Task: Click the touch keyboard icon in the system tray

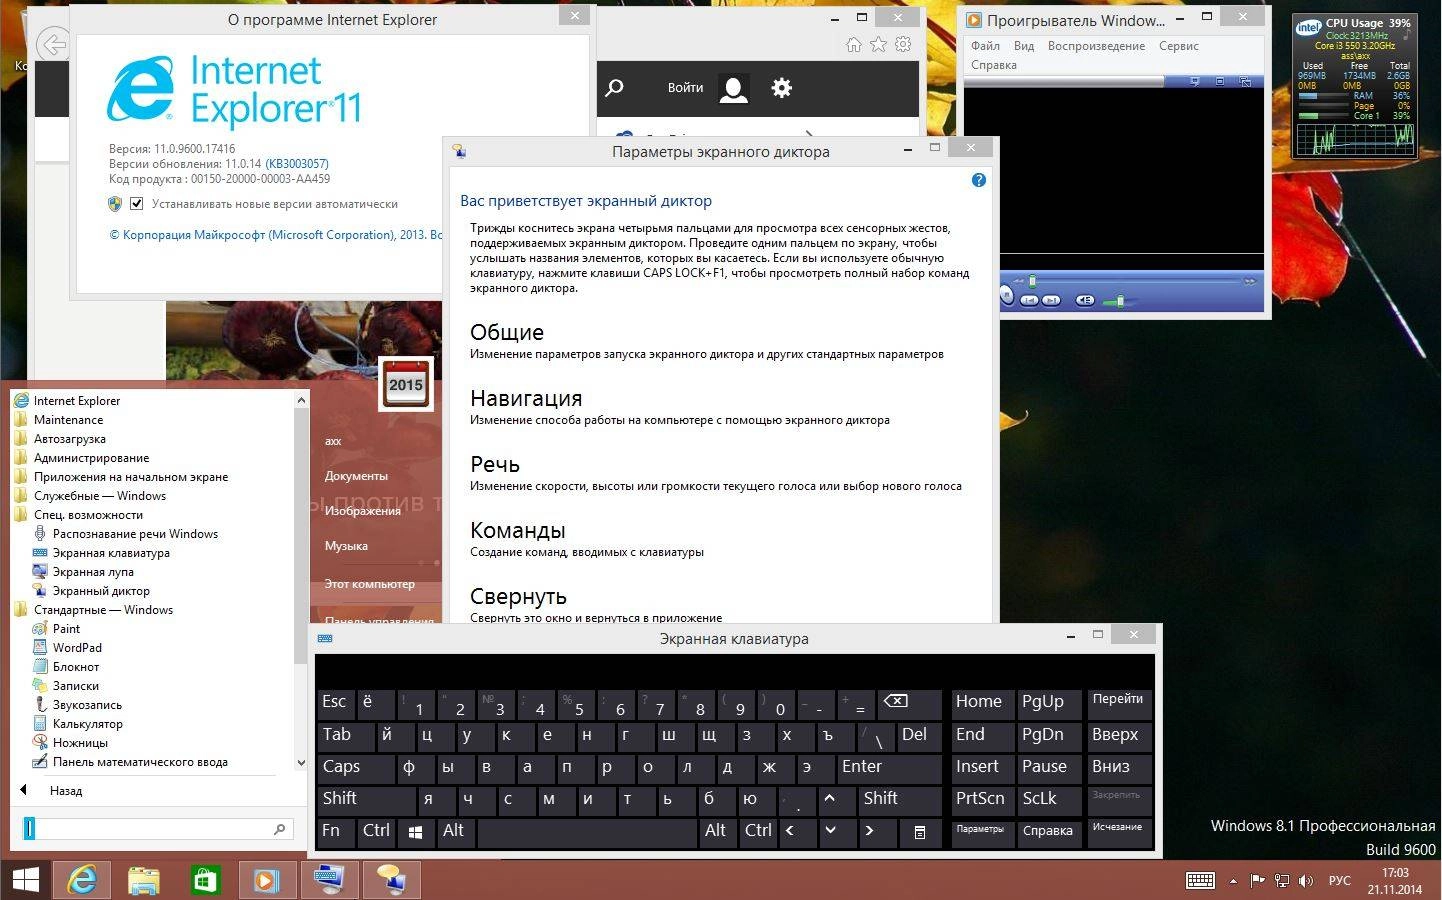Action: tap(1200, 881)
